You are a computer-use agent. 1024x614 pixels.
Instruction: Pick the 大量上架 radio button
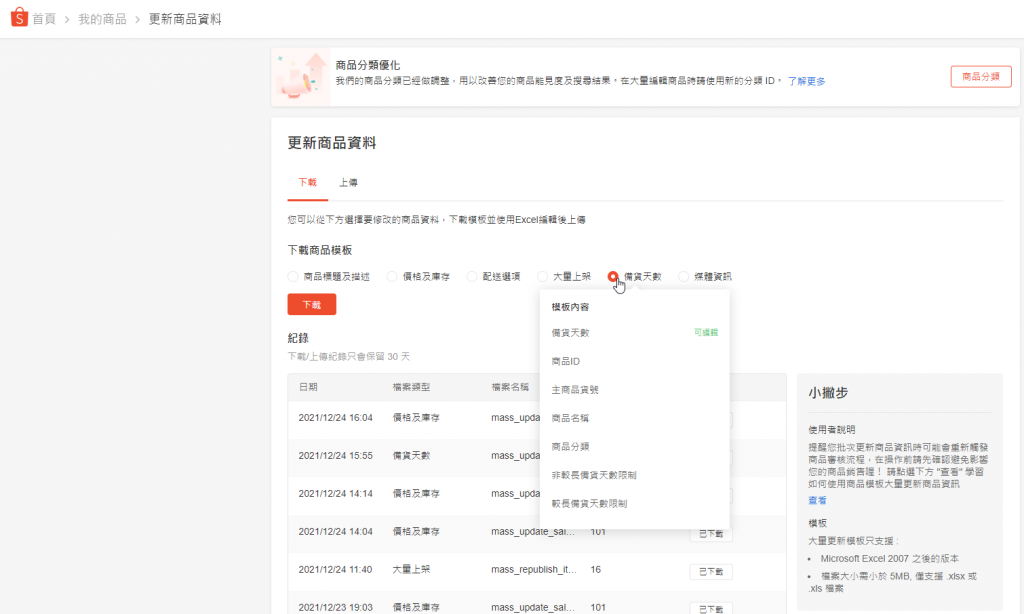coord(543,276)
